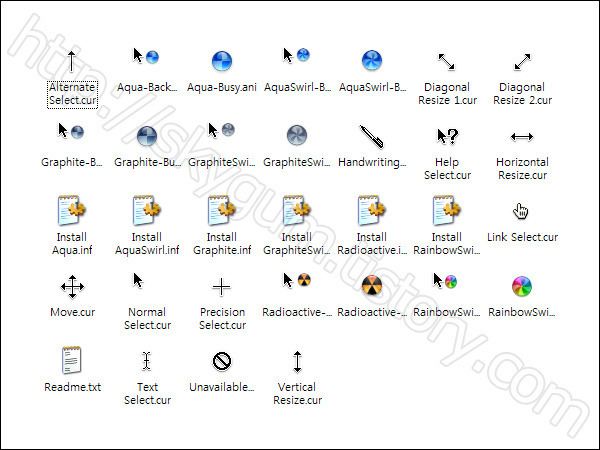Select the Diagonal Resize 2.cur icon
This screenshot has width=600, height=450.
coord(522,62)
